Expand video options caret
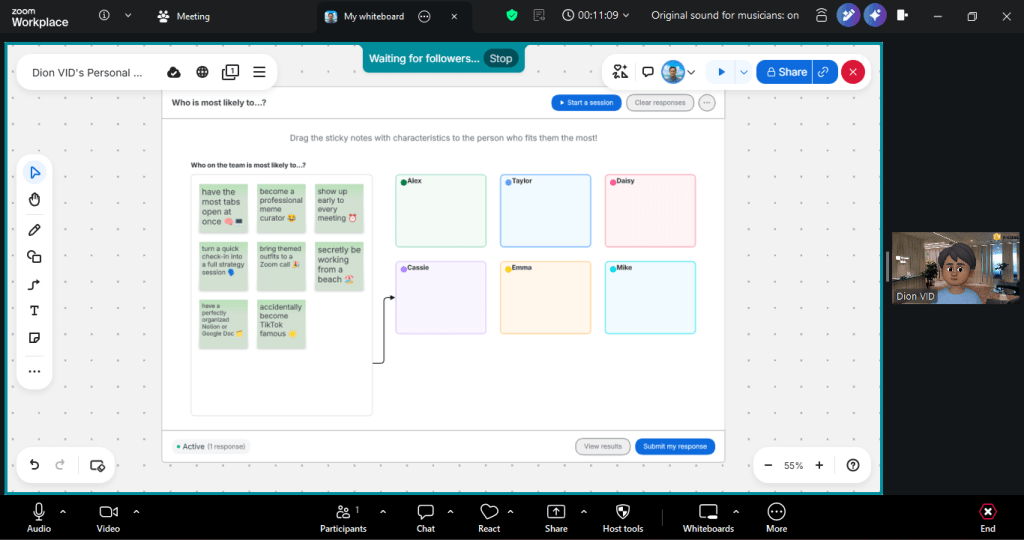The height and width of the screenshot is (540, 1024). [136, 512]
